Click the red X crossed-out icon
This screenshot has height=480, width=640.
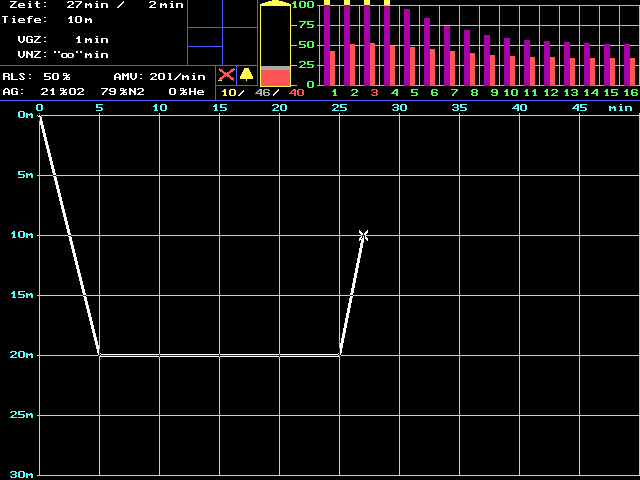click(x=227, y=75)
